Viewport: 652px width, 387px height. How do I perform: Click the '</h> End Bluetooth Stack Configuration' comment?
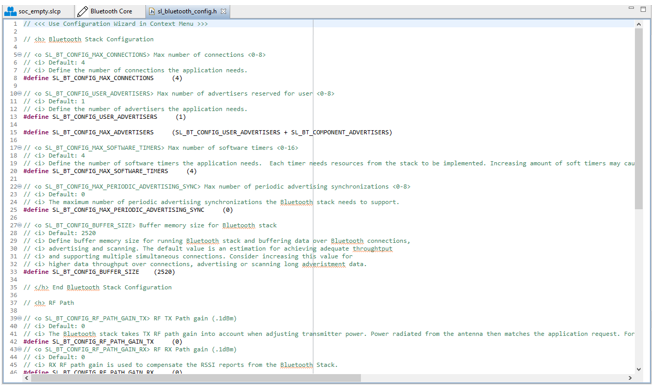[x=97, y=288]
